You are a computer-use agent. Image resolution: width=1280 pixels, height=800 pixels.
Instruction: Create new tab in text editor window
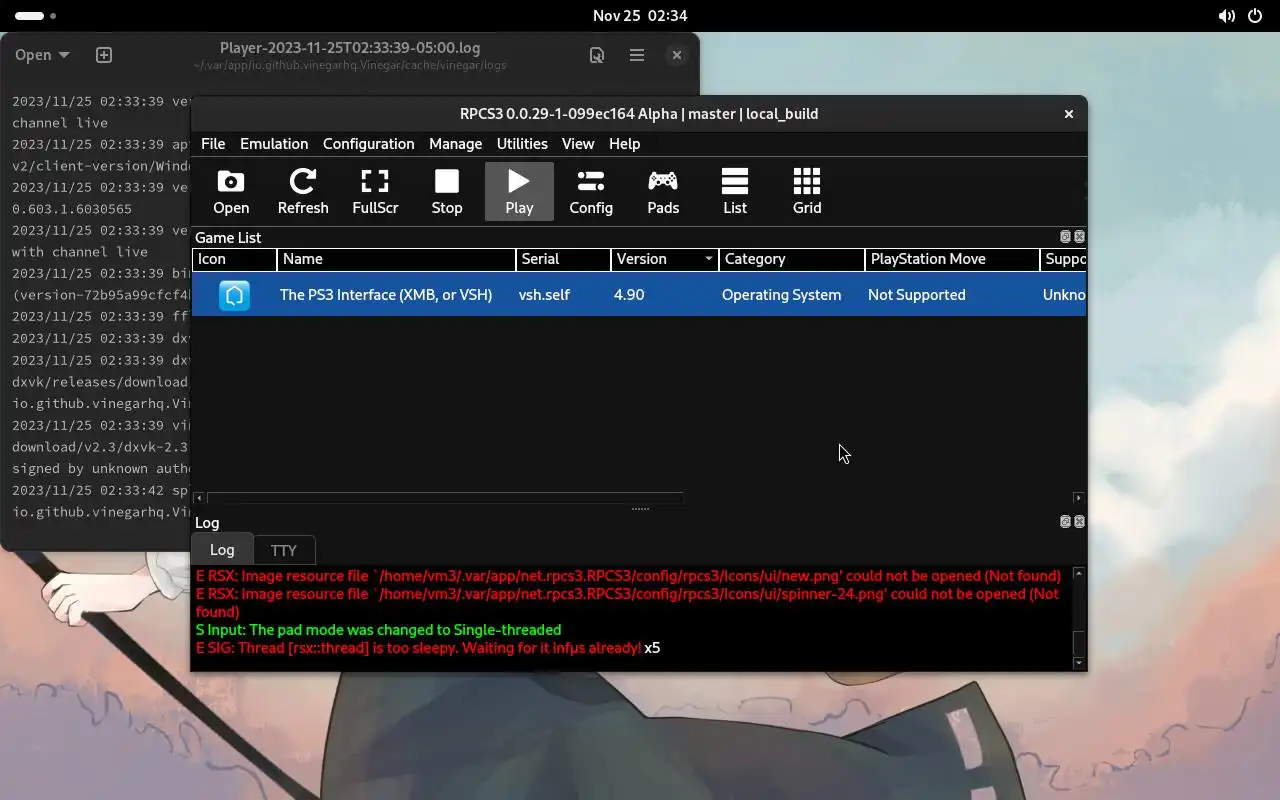[104, 55]
